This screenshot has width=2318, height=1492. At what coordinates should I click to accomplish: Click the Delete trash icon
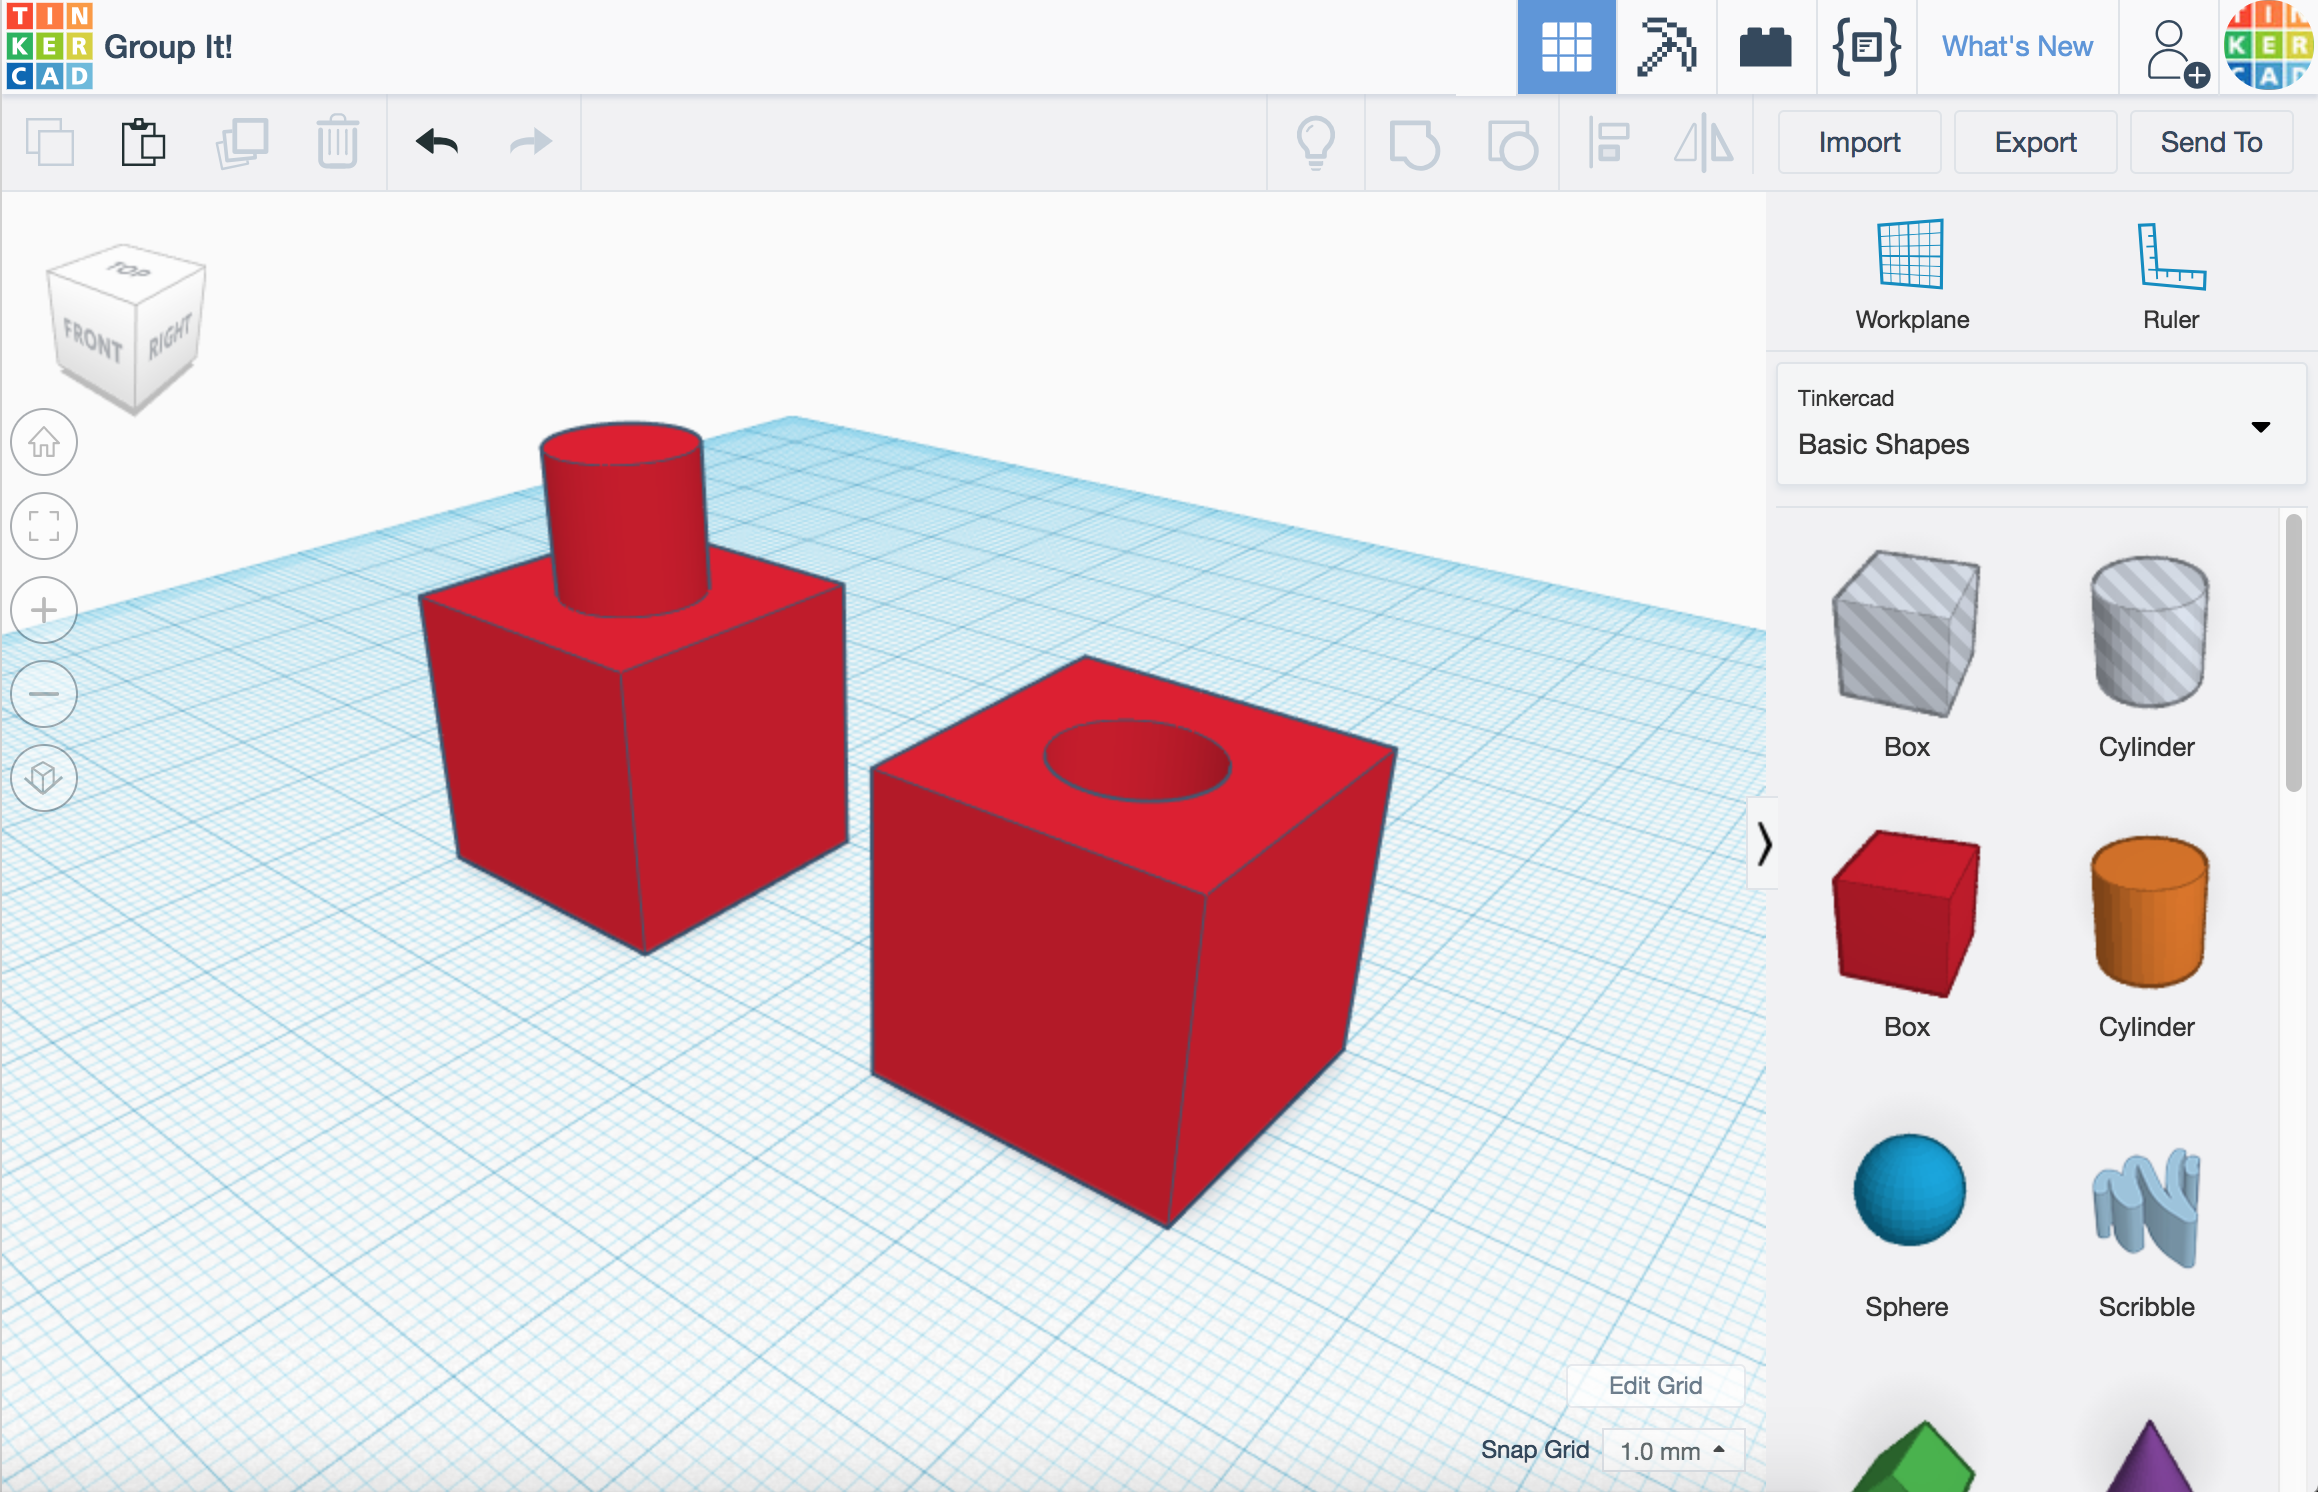pyautogui.click(x=338, y=142)
